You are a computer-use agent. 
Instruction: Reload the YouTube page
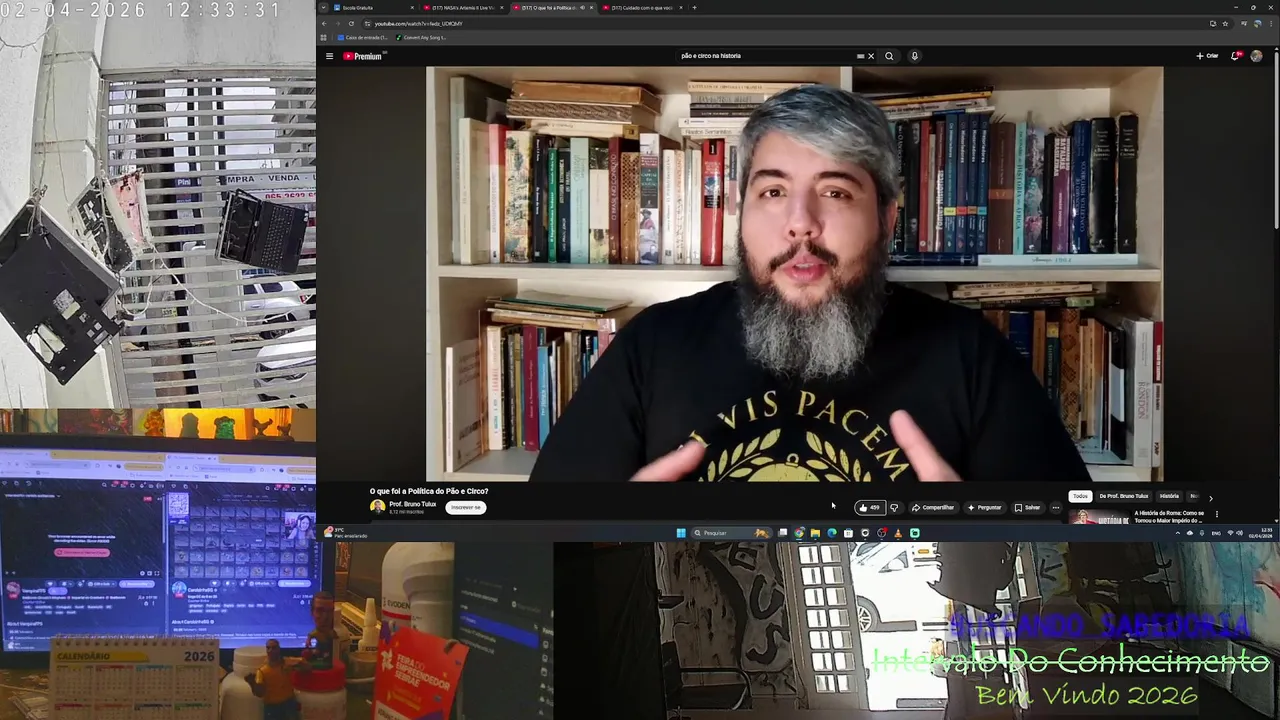[351, 23]
